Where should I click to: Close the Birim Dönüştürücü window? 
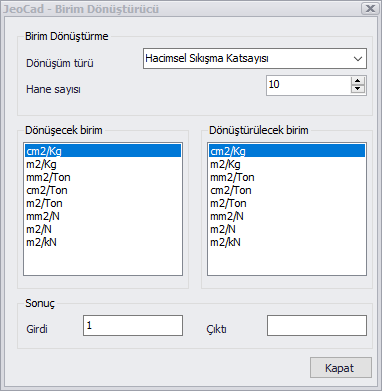coord(370,8)
